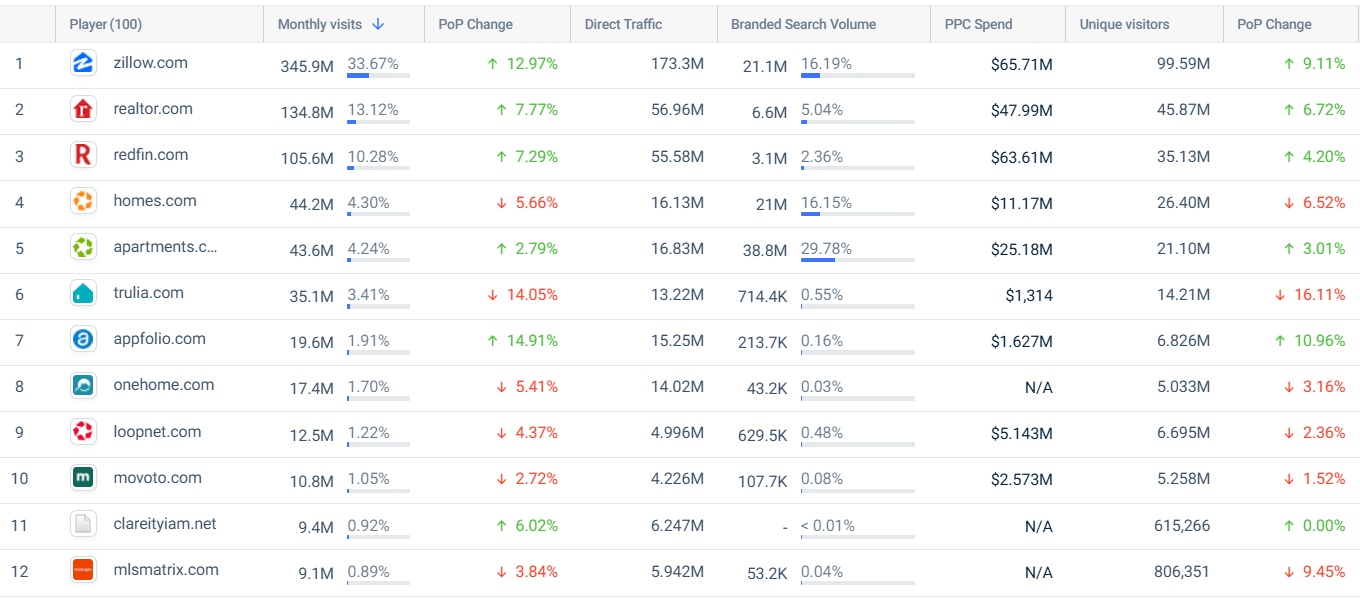Open the truncated apartments.c… link
The image size is (1360, 598).
[165, 247]
